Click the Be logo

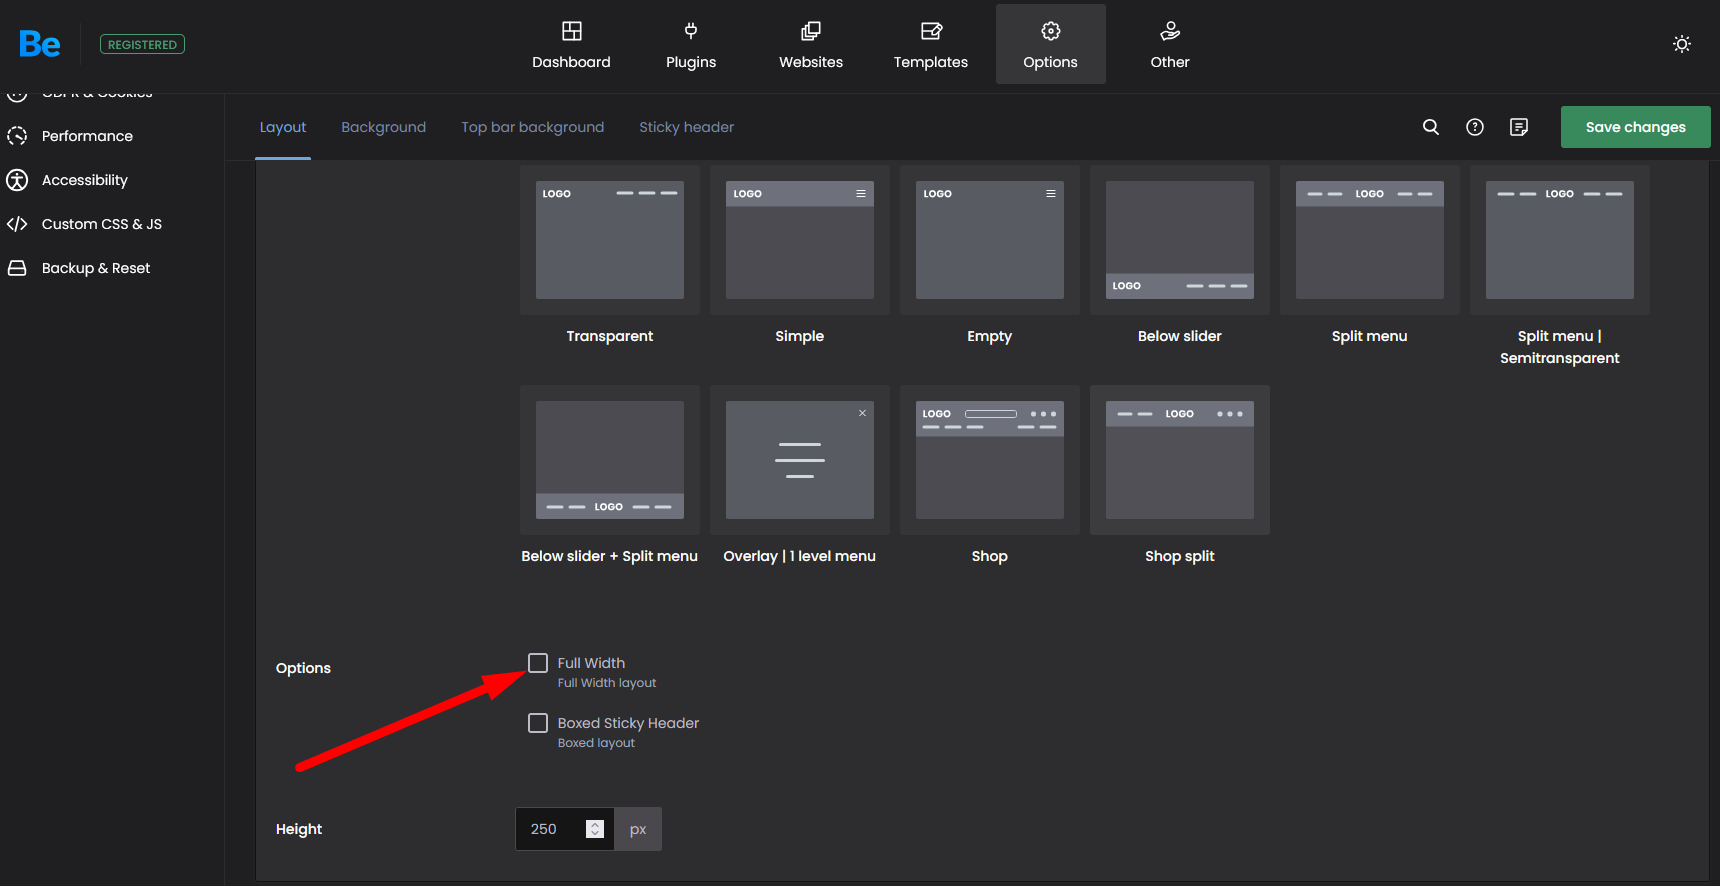tap(40, 44)
